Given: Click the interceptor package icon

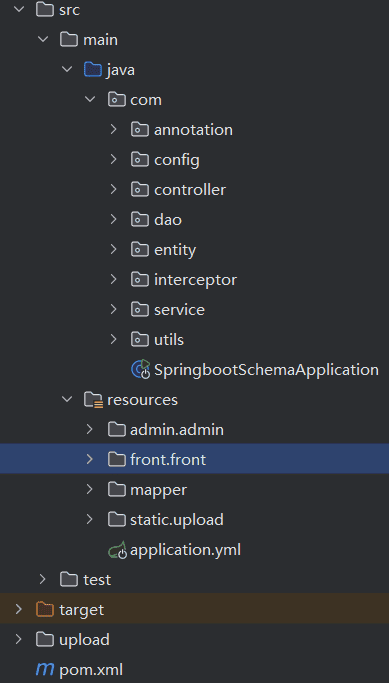Looking at the screenshot, I should pyautogui.click(x=140, y=280).
